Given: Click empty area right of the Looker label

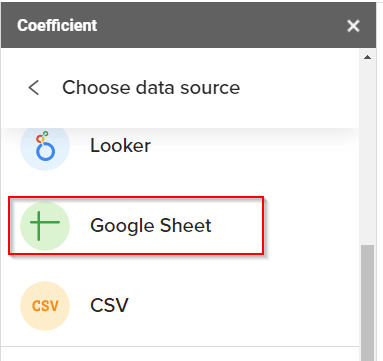Looking at the screenshot, I should tap(253, 146).
